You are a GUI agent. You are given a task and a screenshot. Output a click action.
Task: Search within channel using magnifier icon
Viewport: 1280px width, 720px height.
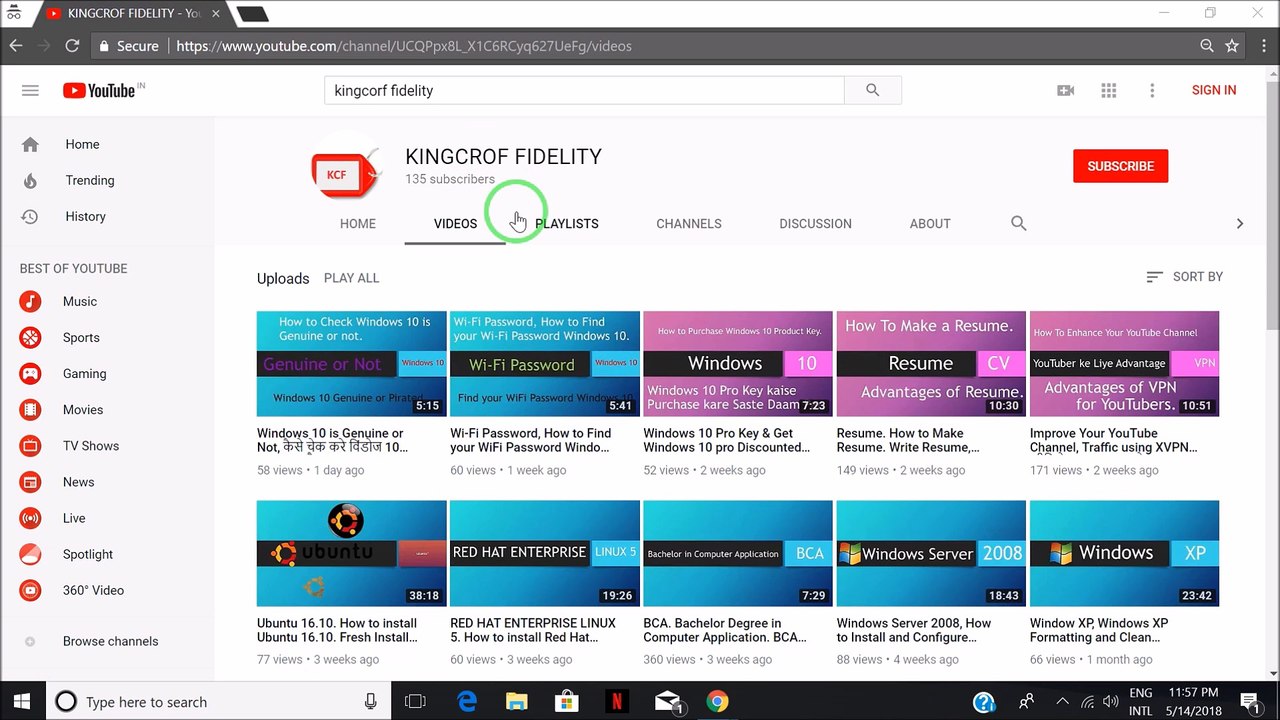1018,223
